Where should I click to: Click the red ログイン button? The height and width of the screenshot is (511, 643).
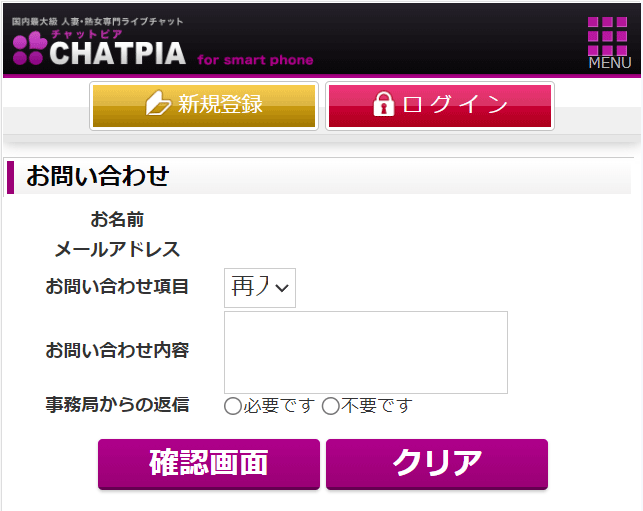pos(440,106)
